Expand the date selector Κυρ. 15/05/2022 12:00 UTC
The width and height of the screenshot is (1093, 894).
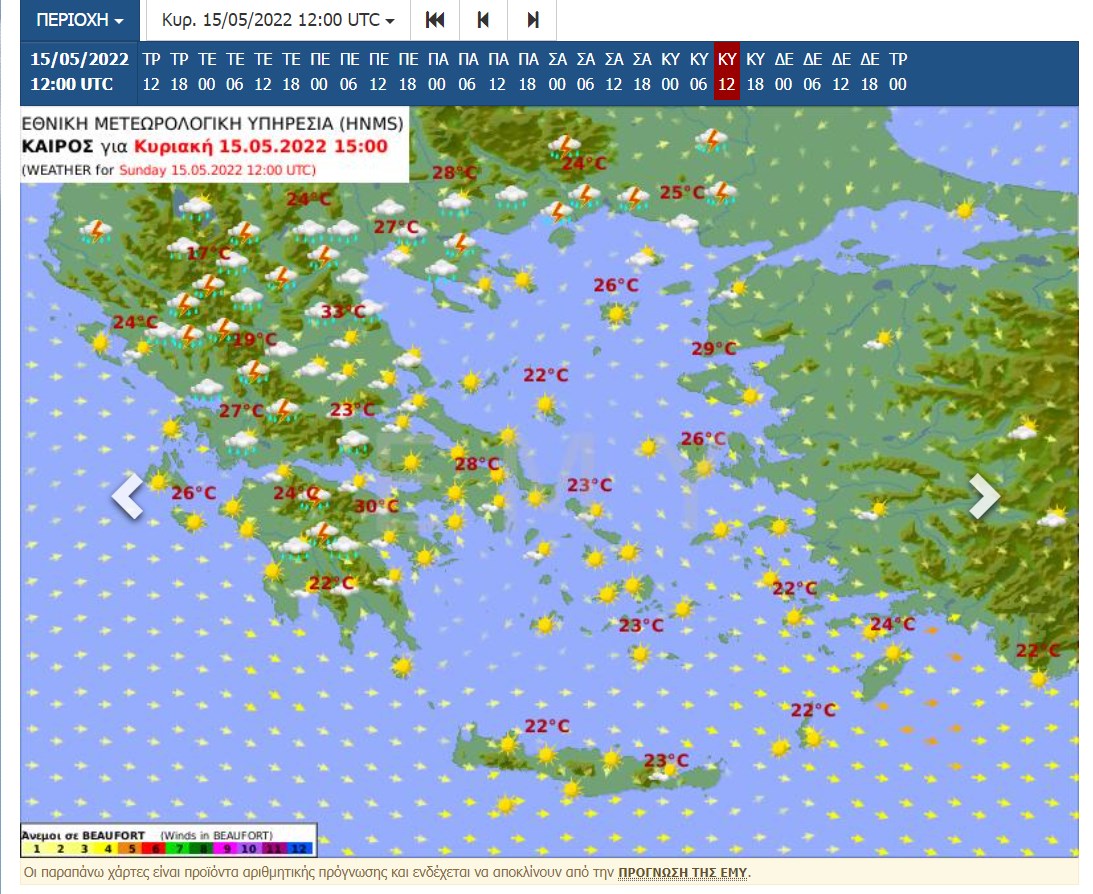coord(277,20)
